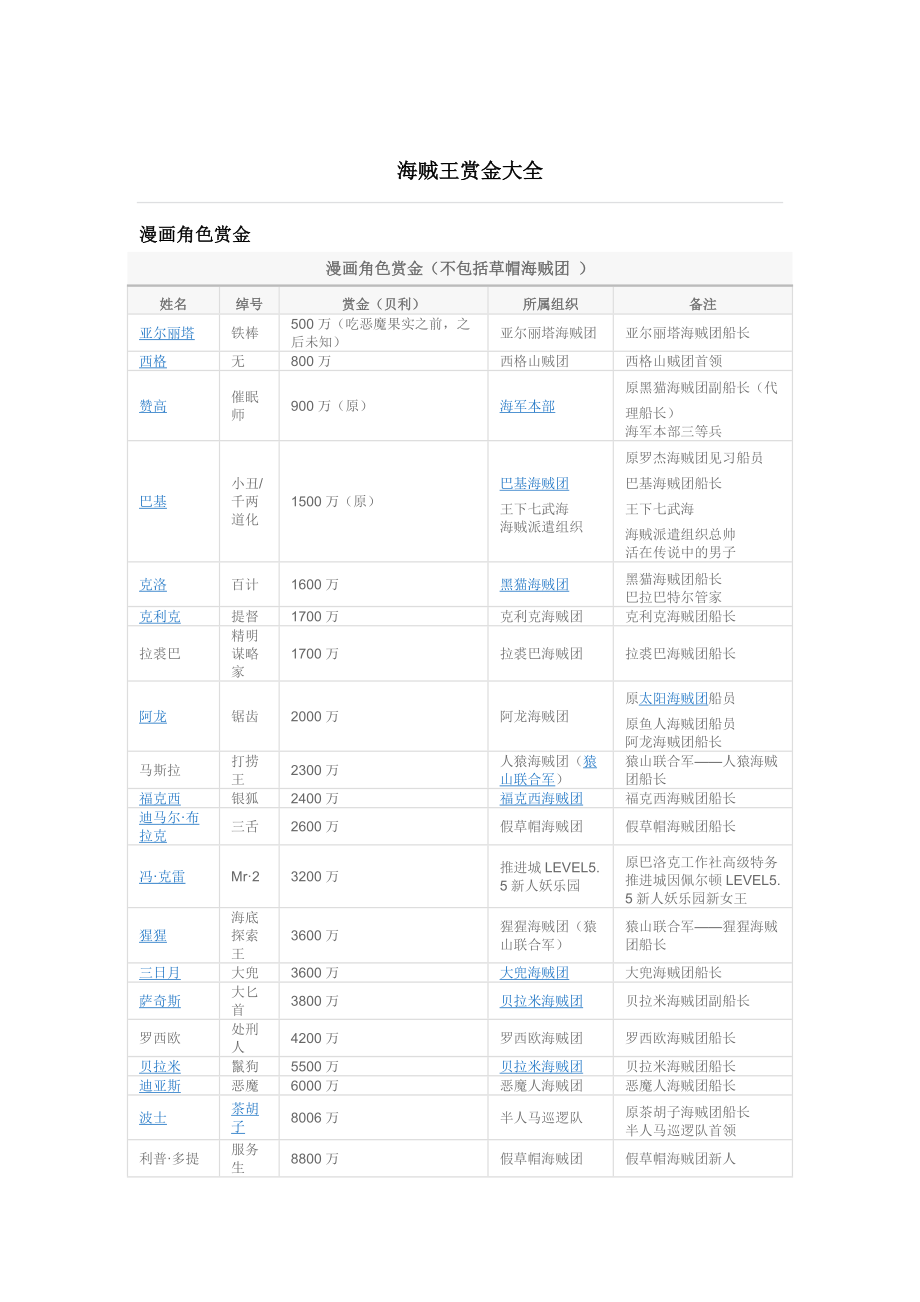
Task: Click the 巴基海贼团 organization link
Action: 534,484
